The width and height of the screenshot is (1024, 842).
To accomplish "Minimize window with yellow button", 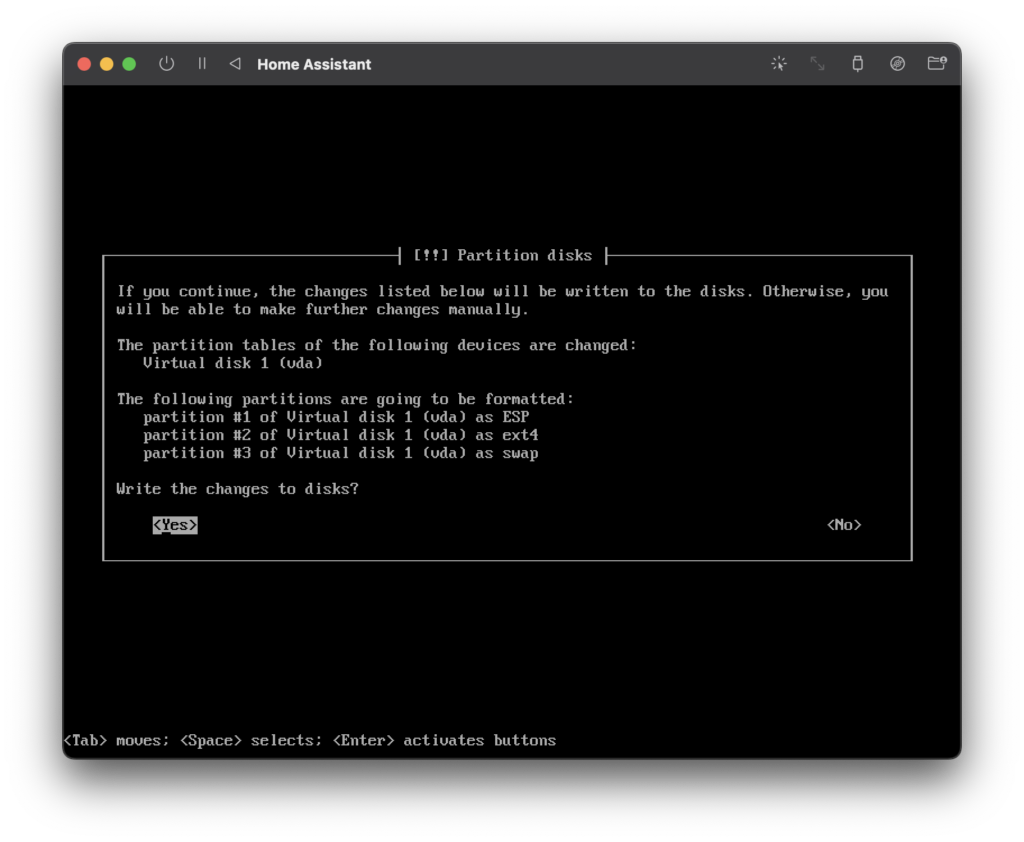I will [x=106, y=64].
